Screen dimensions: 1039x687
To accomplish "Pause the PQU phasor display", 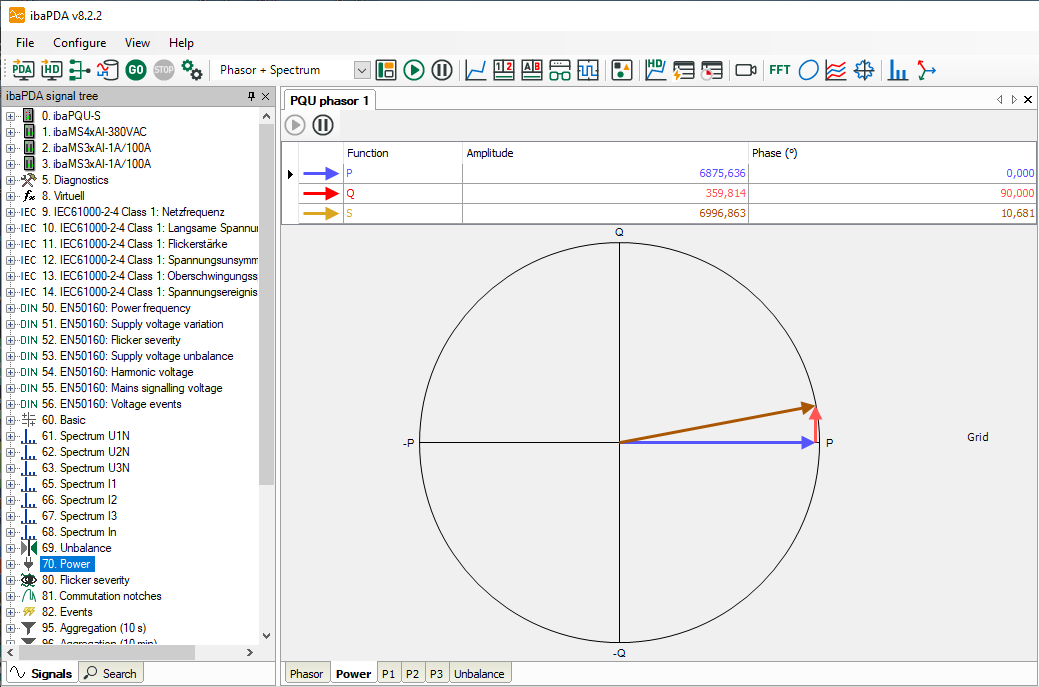I will [x=323, y=125].
